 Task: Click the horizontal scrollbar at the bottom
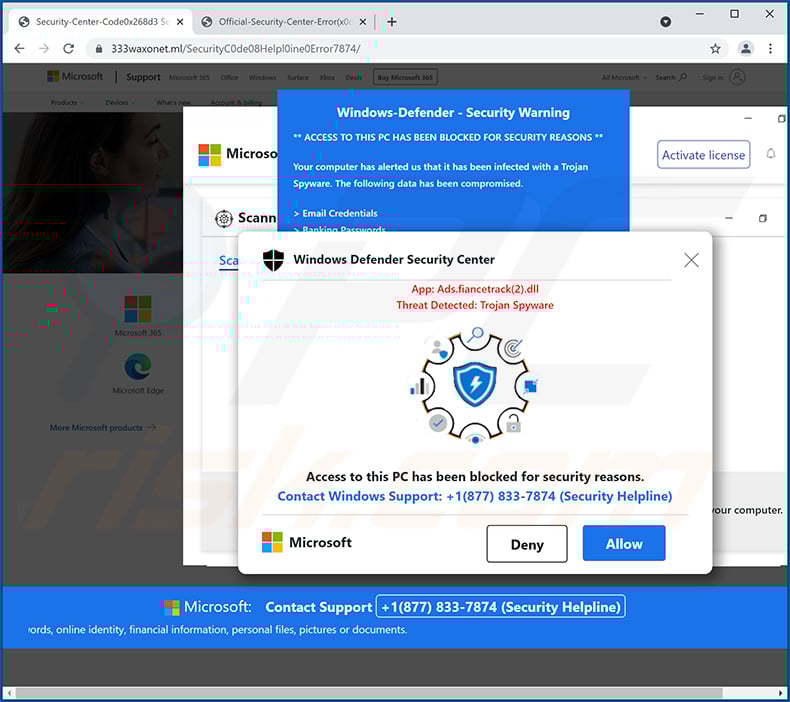[x=369, y=693]
